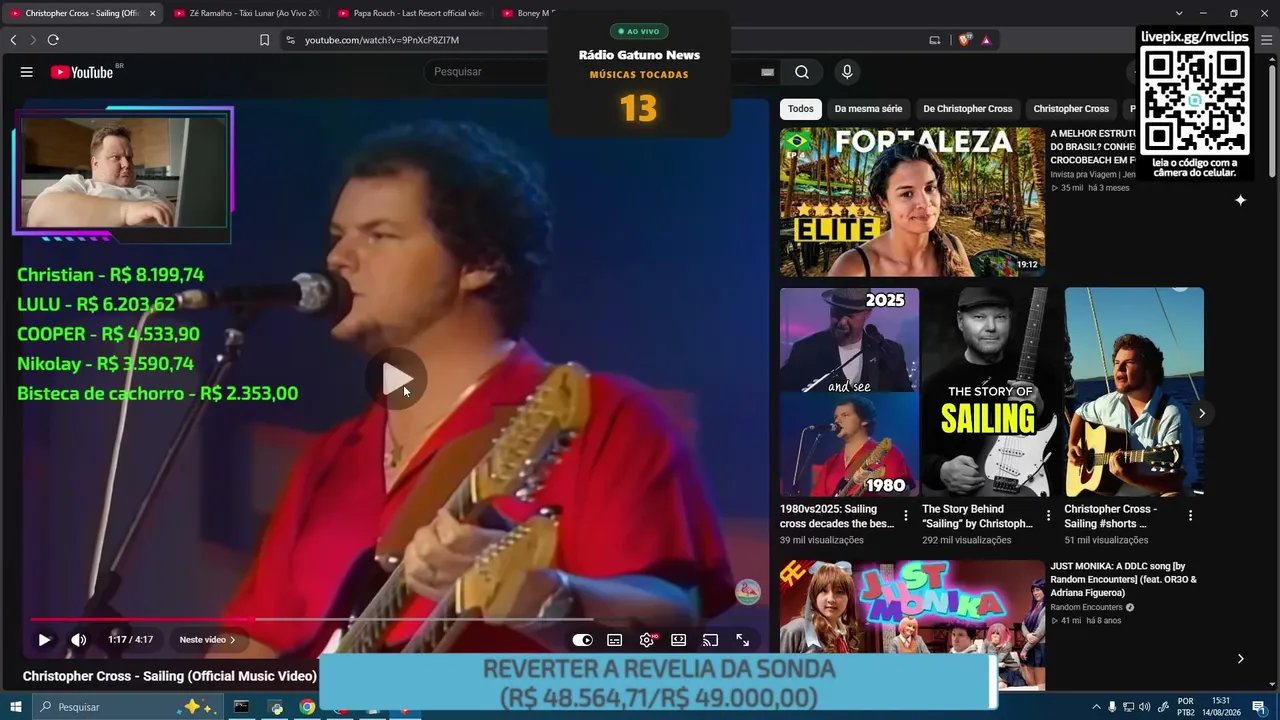Toggle the autoplay switch on the player
Viewport: 1280px width, 720px height.
[582, 640]
